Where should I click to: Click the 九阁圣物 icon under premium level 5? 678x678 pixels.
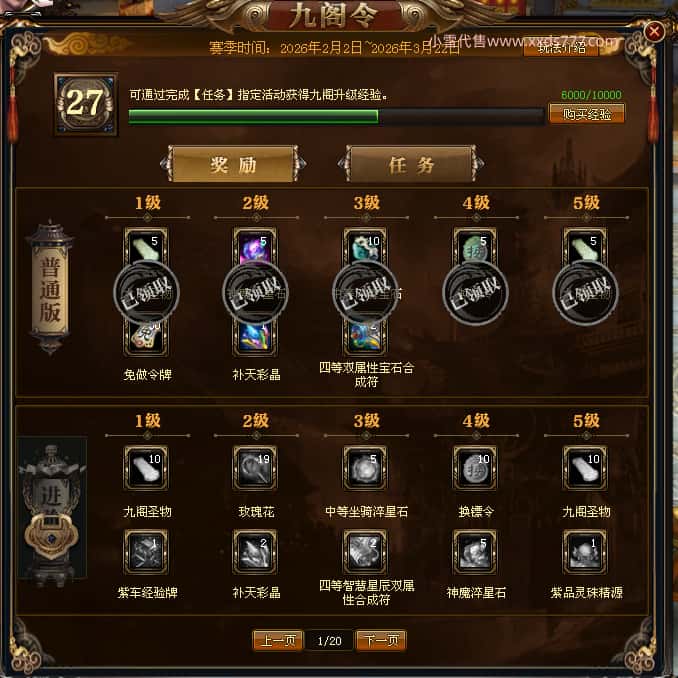tap(585, 468)
